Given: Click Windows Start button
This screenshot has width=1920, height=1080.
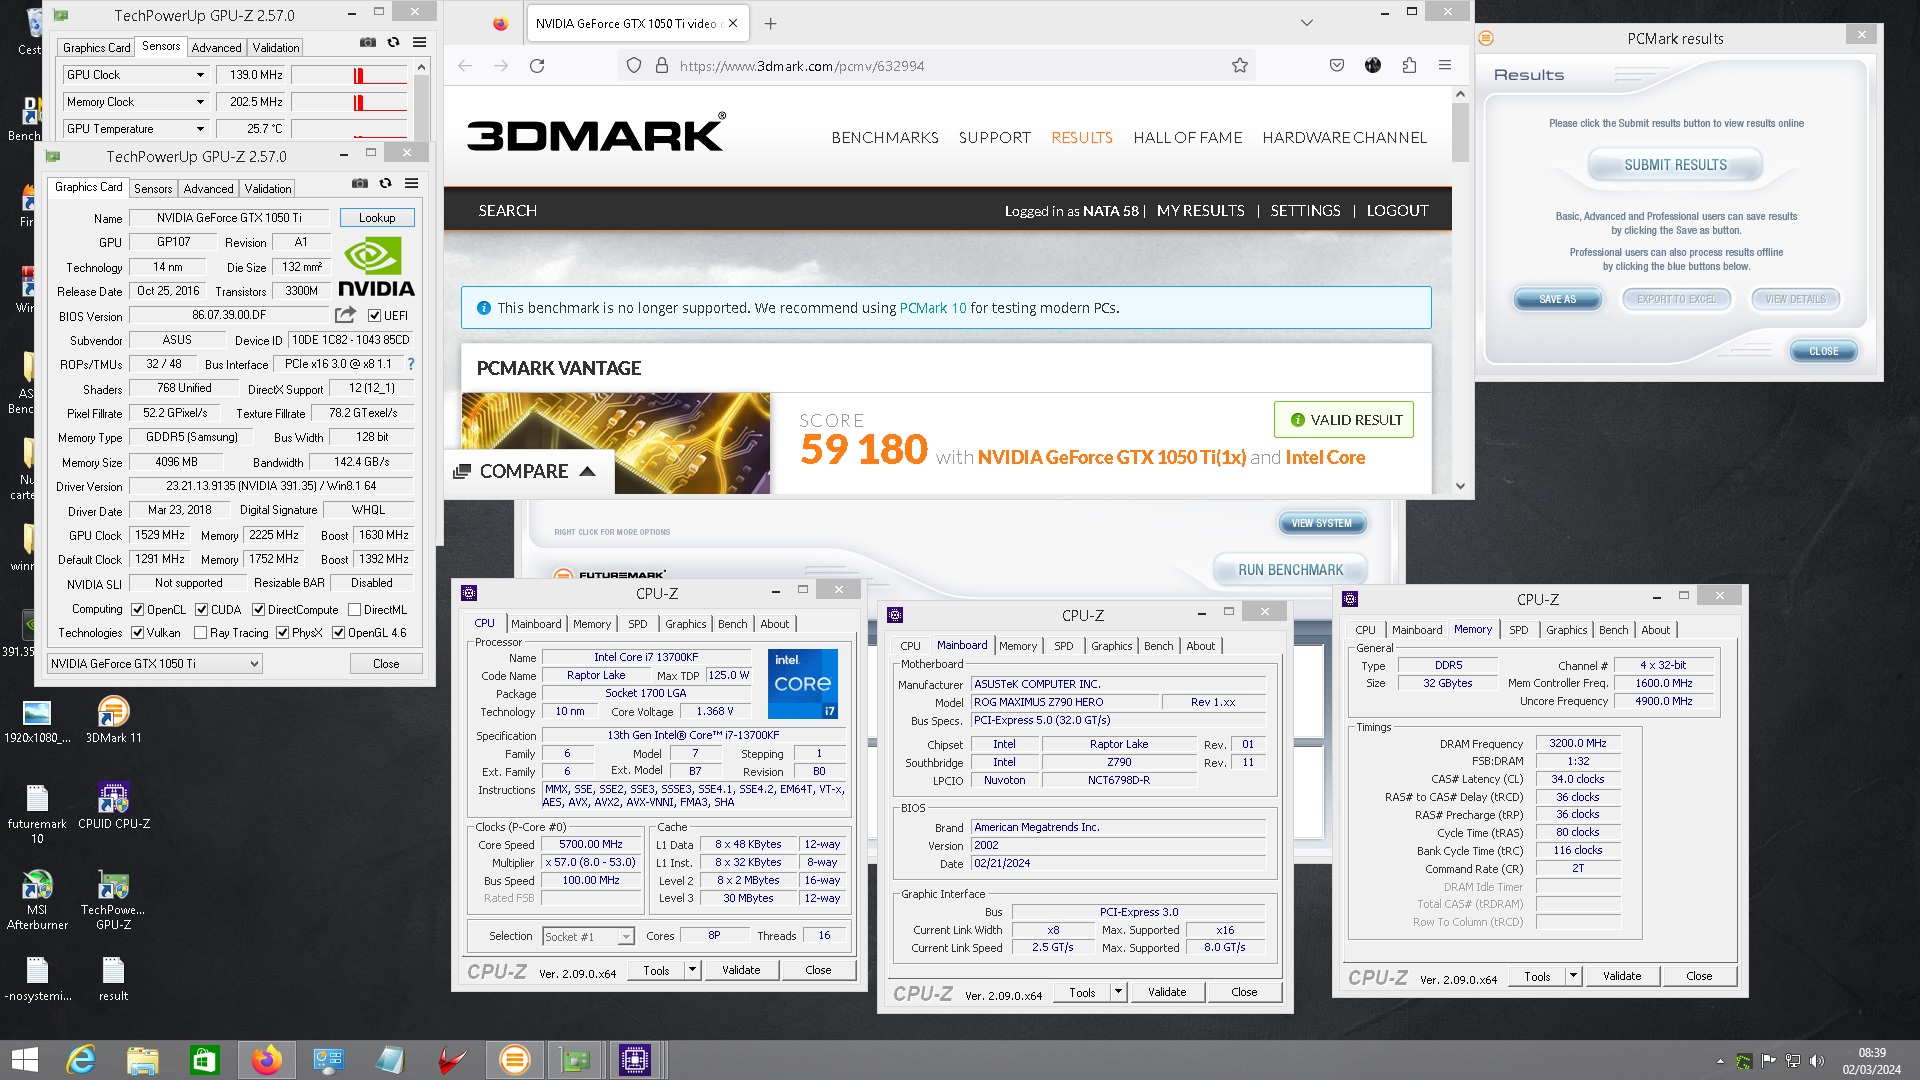Looking at the screenshot, I should [x=24, y=1060].
